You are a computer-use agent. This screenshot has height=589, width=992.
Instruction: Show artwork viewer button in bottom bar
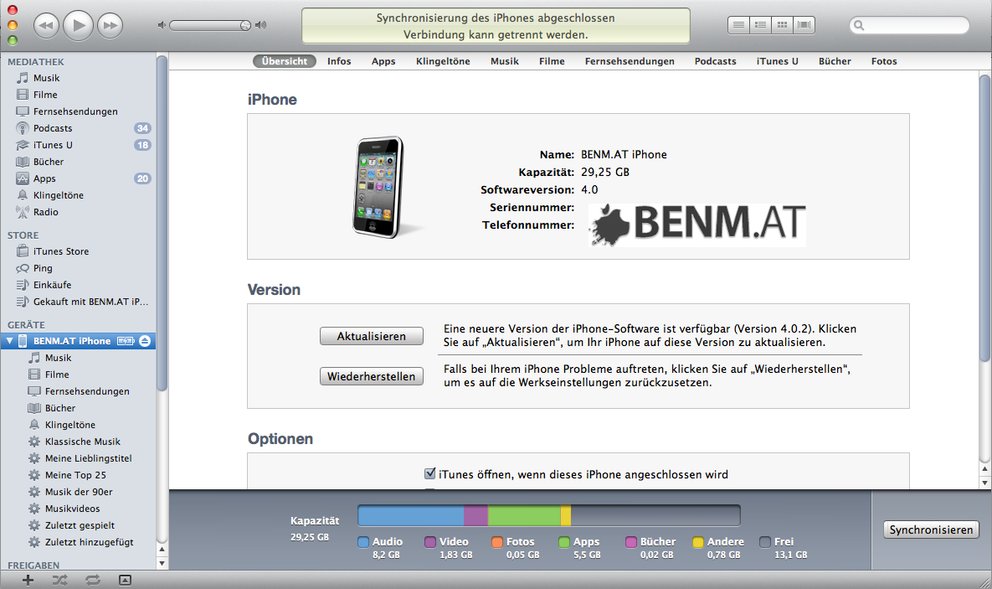point(125,580)
